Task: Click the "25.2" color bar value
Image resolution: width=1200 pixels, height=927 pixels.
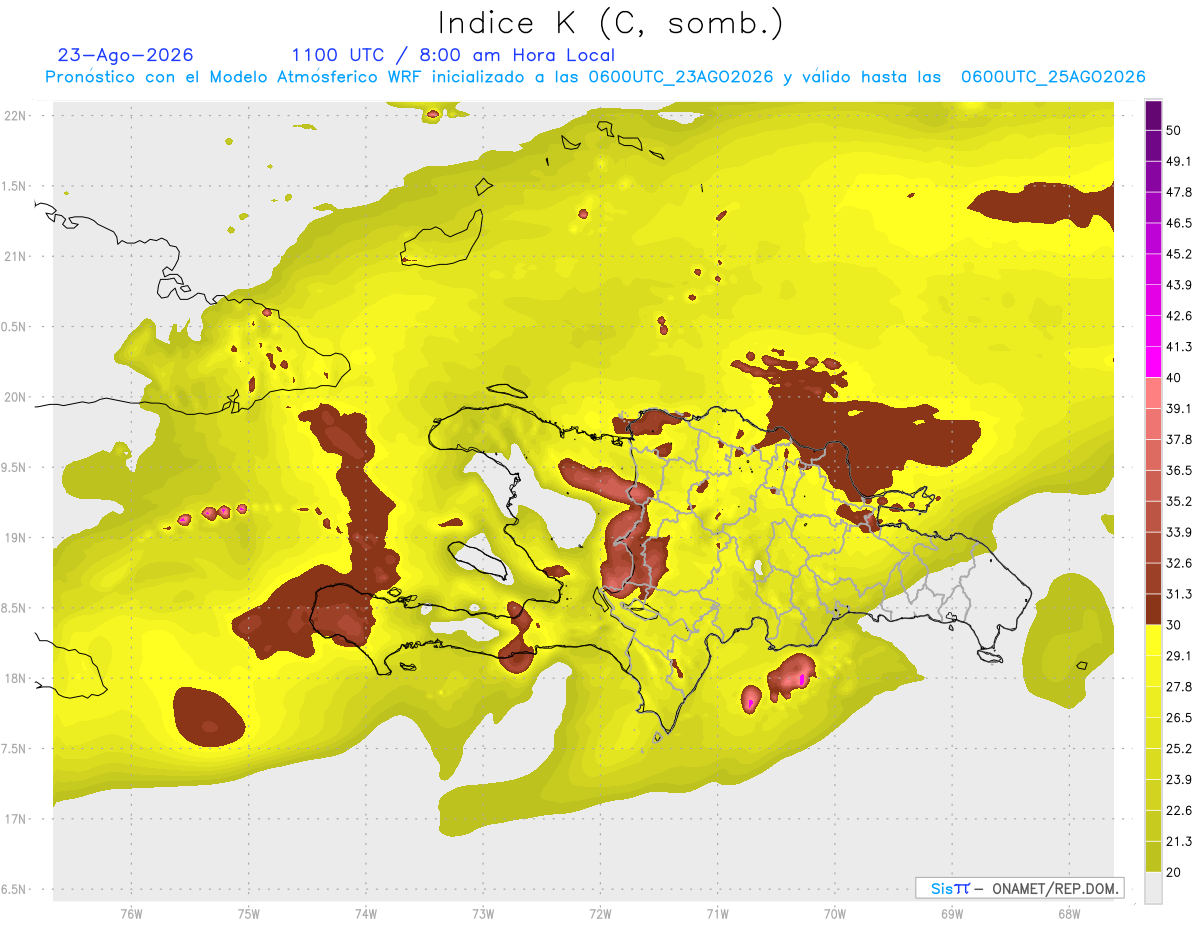Action: 1179,748
